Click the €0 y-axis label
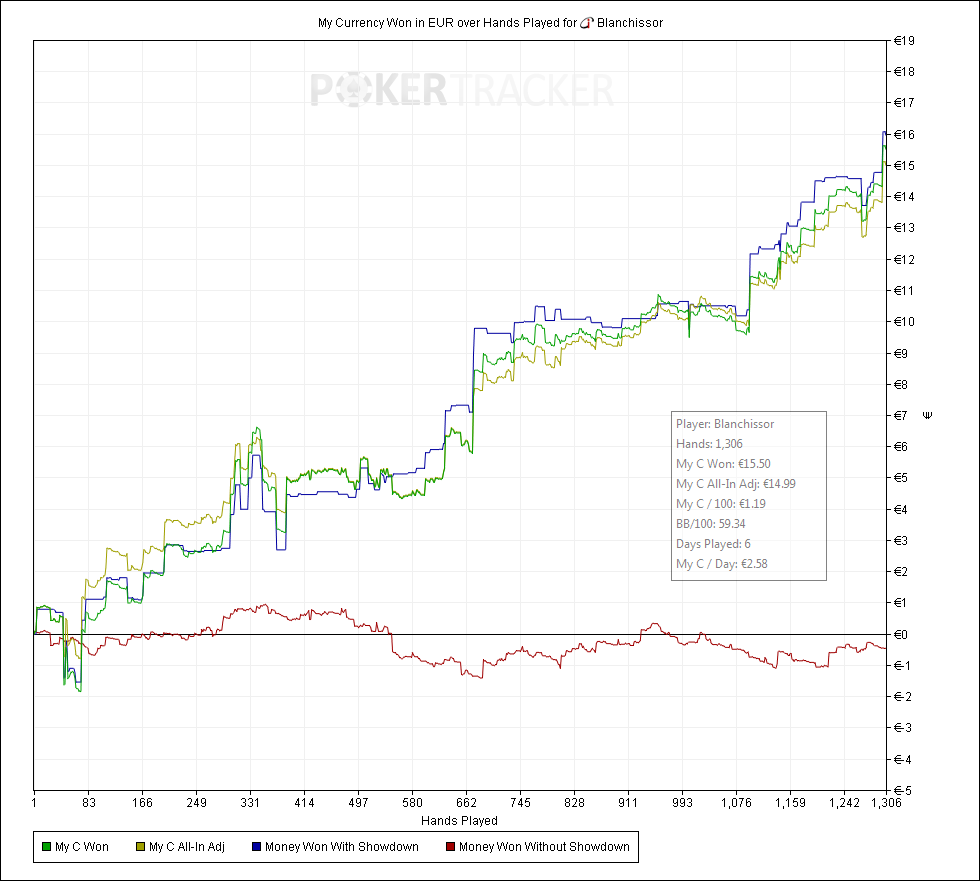The height and width of the screenshot is (881, 980). [901, 635]
